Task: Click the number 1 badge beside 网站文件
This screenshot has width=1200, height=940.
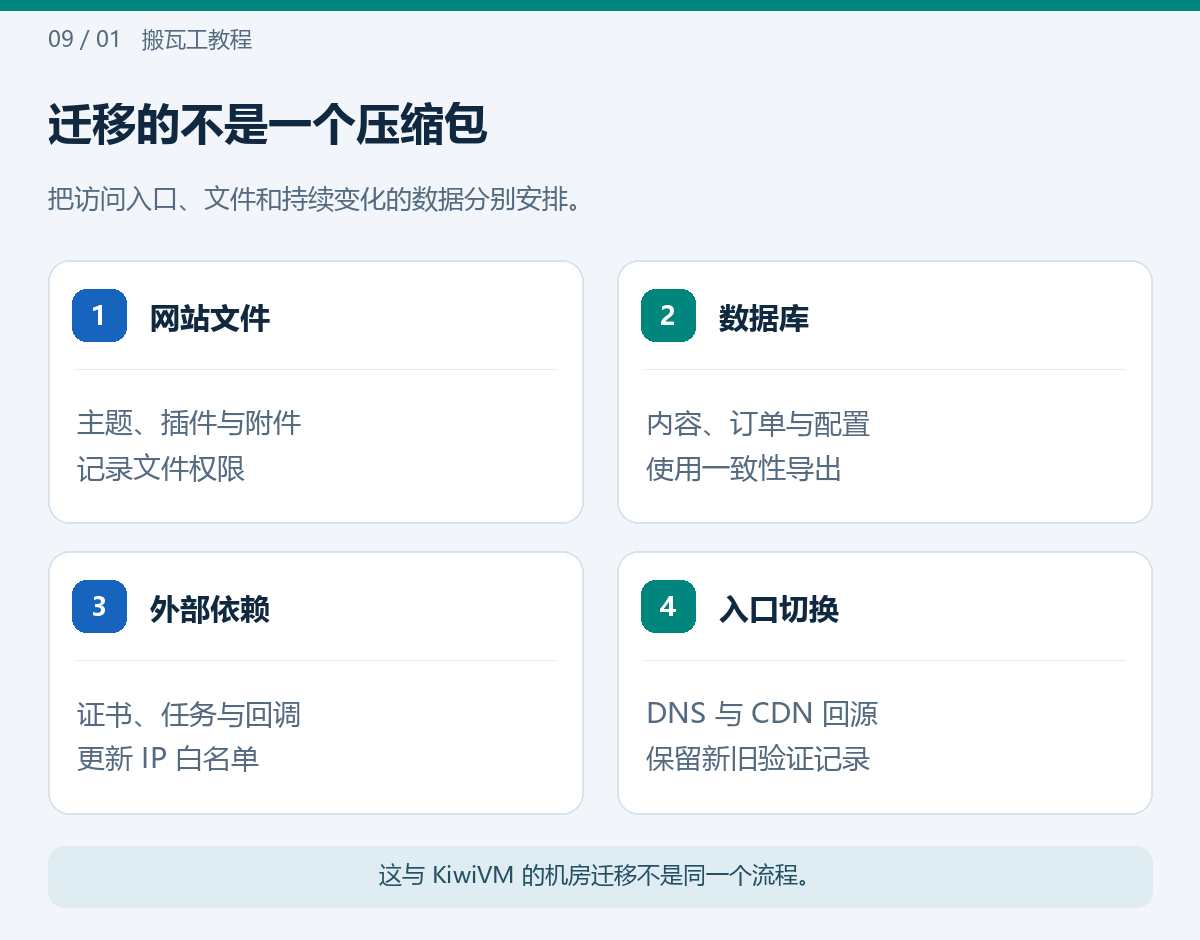Action: point(99,315)
